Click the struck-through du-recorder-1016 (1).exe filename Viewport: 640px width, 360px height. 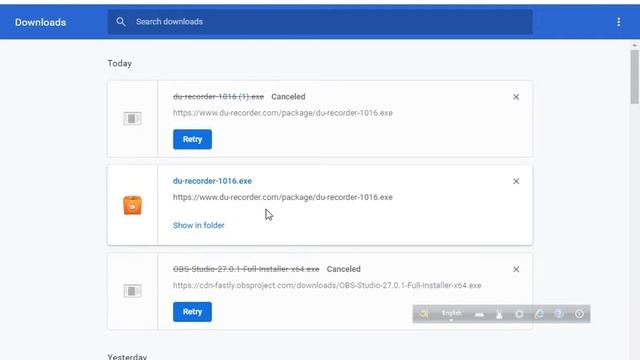point(218,97)
